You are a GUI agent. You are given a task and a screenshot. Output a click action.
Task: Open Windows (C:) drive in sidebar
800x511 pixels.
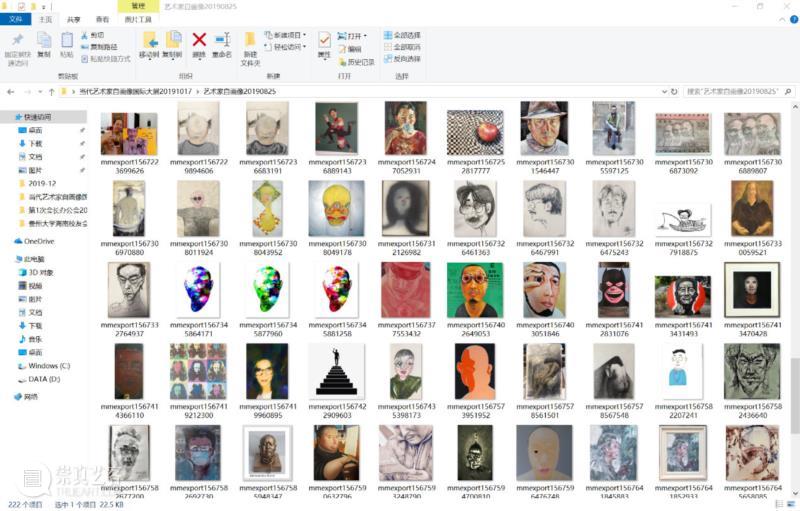coord(44,366)
